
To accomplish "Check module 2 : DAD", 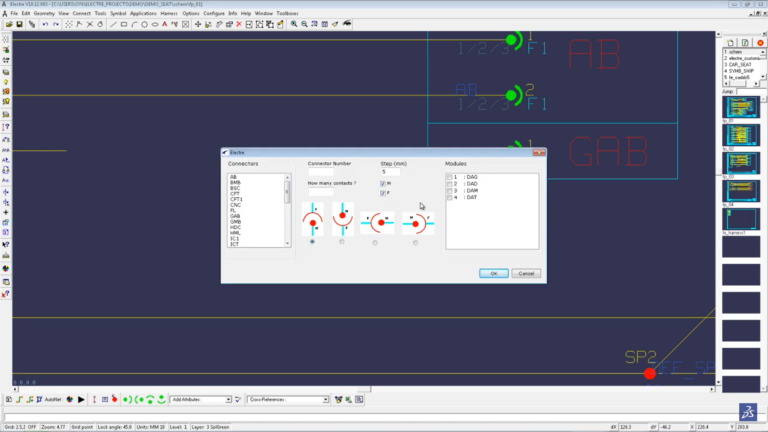I will 449,184.
